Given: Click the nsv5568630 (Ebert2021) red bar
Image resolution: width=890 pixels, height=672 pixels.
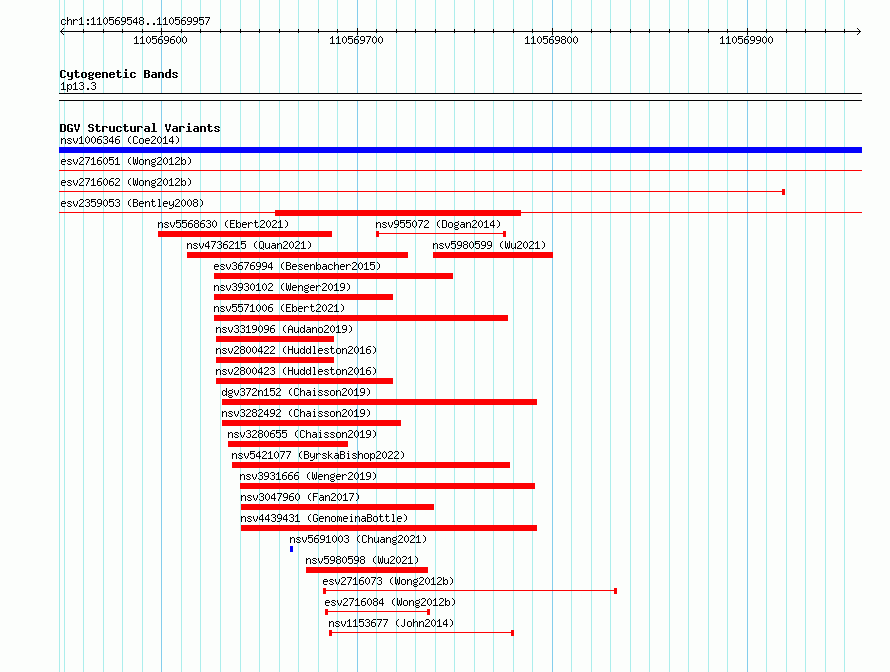Looking at the screenshot, I should point(245,234).
